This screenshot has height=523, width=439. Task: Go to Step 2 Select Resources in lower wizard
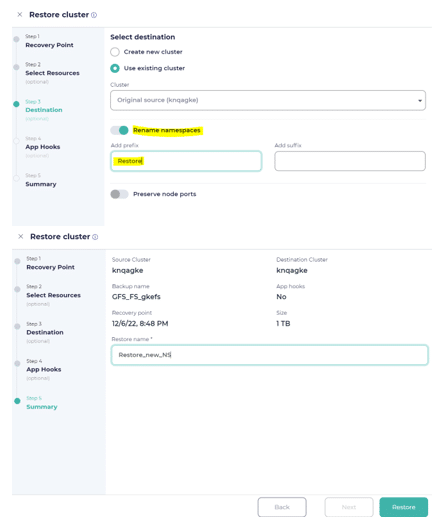click(x=53, y=295)
